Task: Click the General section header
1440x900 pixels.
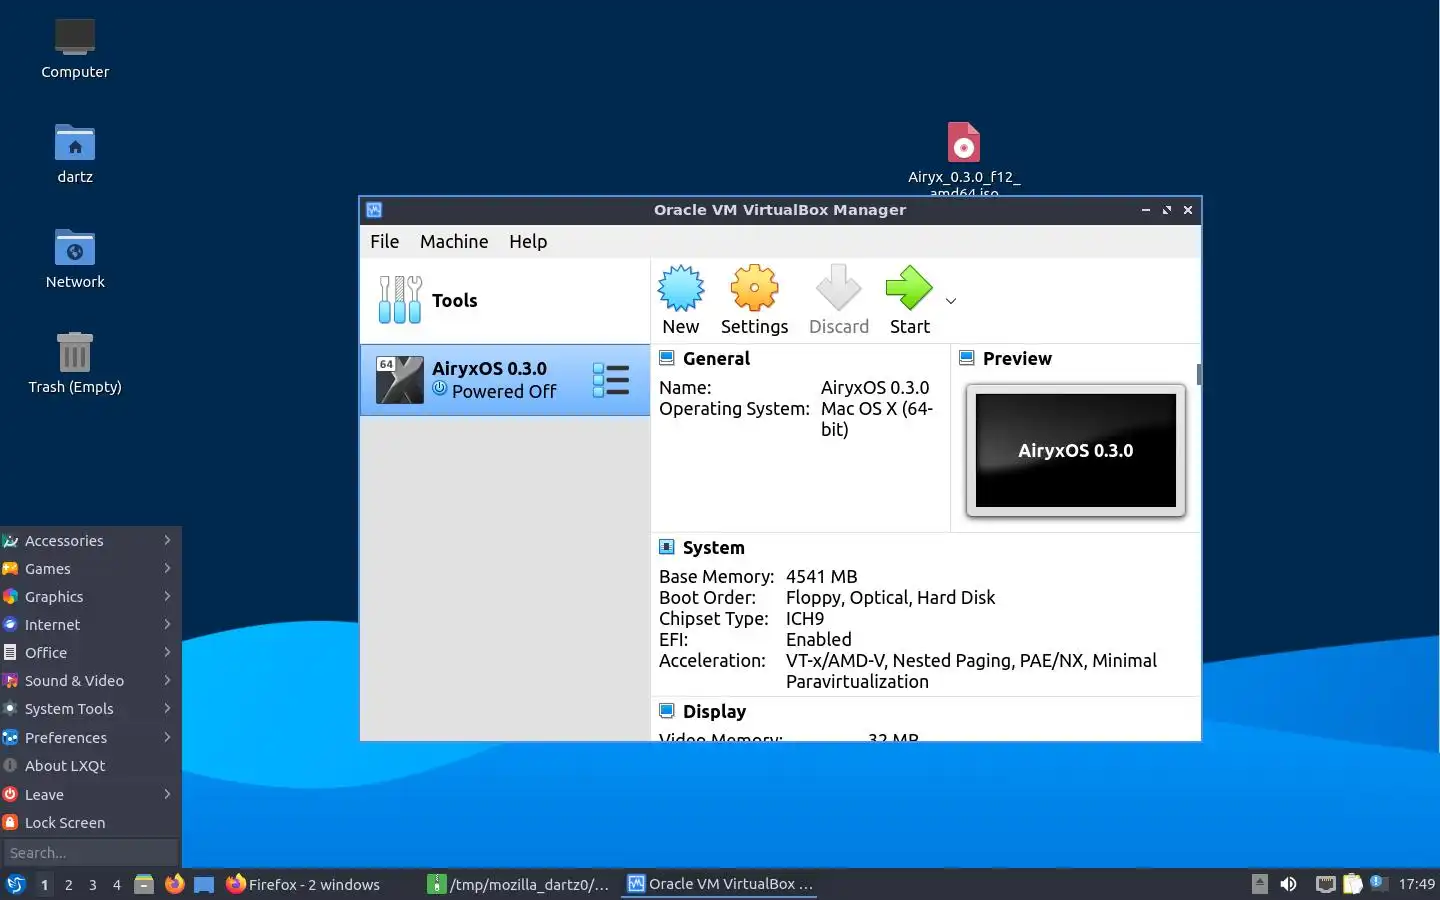Action: 716,358
